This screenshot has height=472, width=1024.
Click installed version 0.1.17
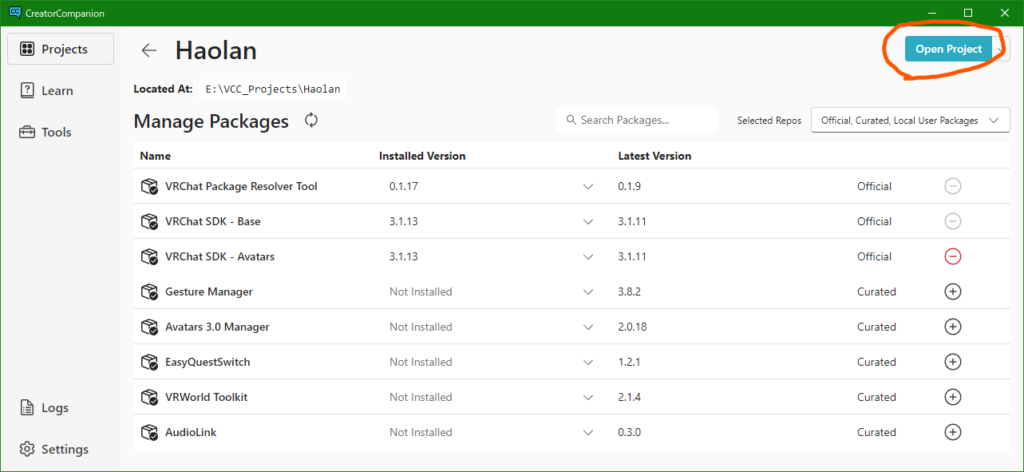pyautogui.click(x=404, y=187)
